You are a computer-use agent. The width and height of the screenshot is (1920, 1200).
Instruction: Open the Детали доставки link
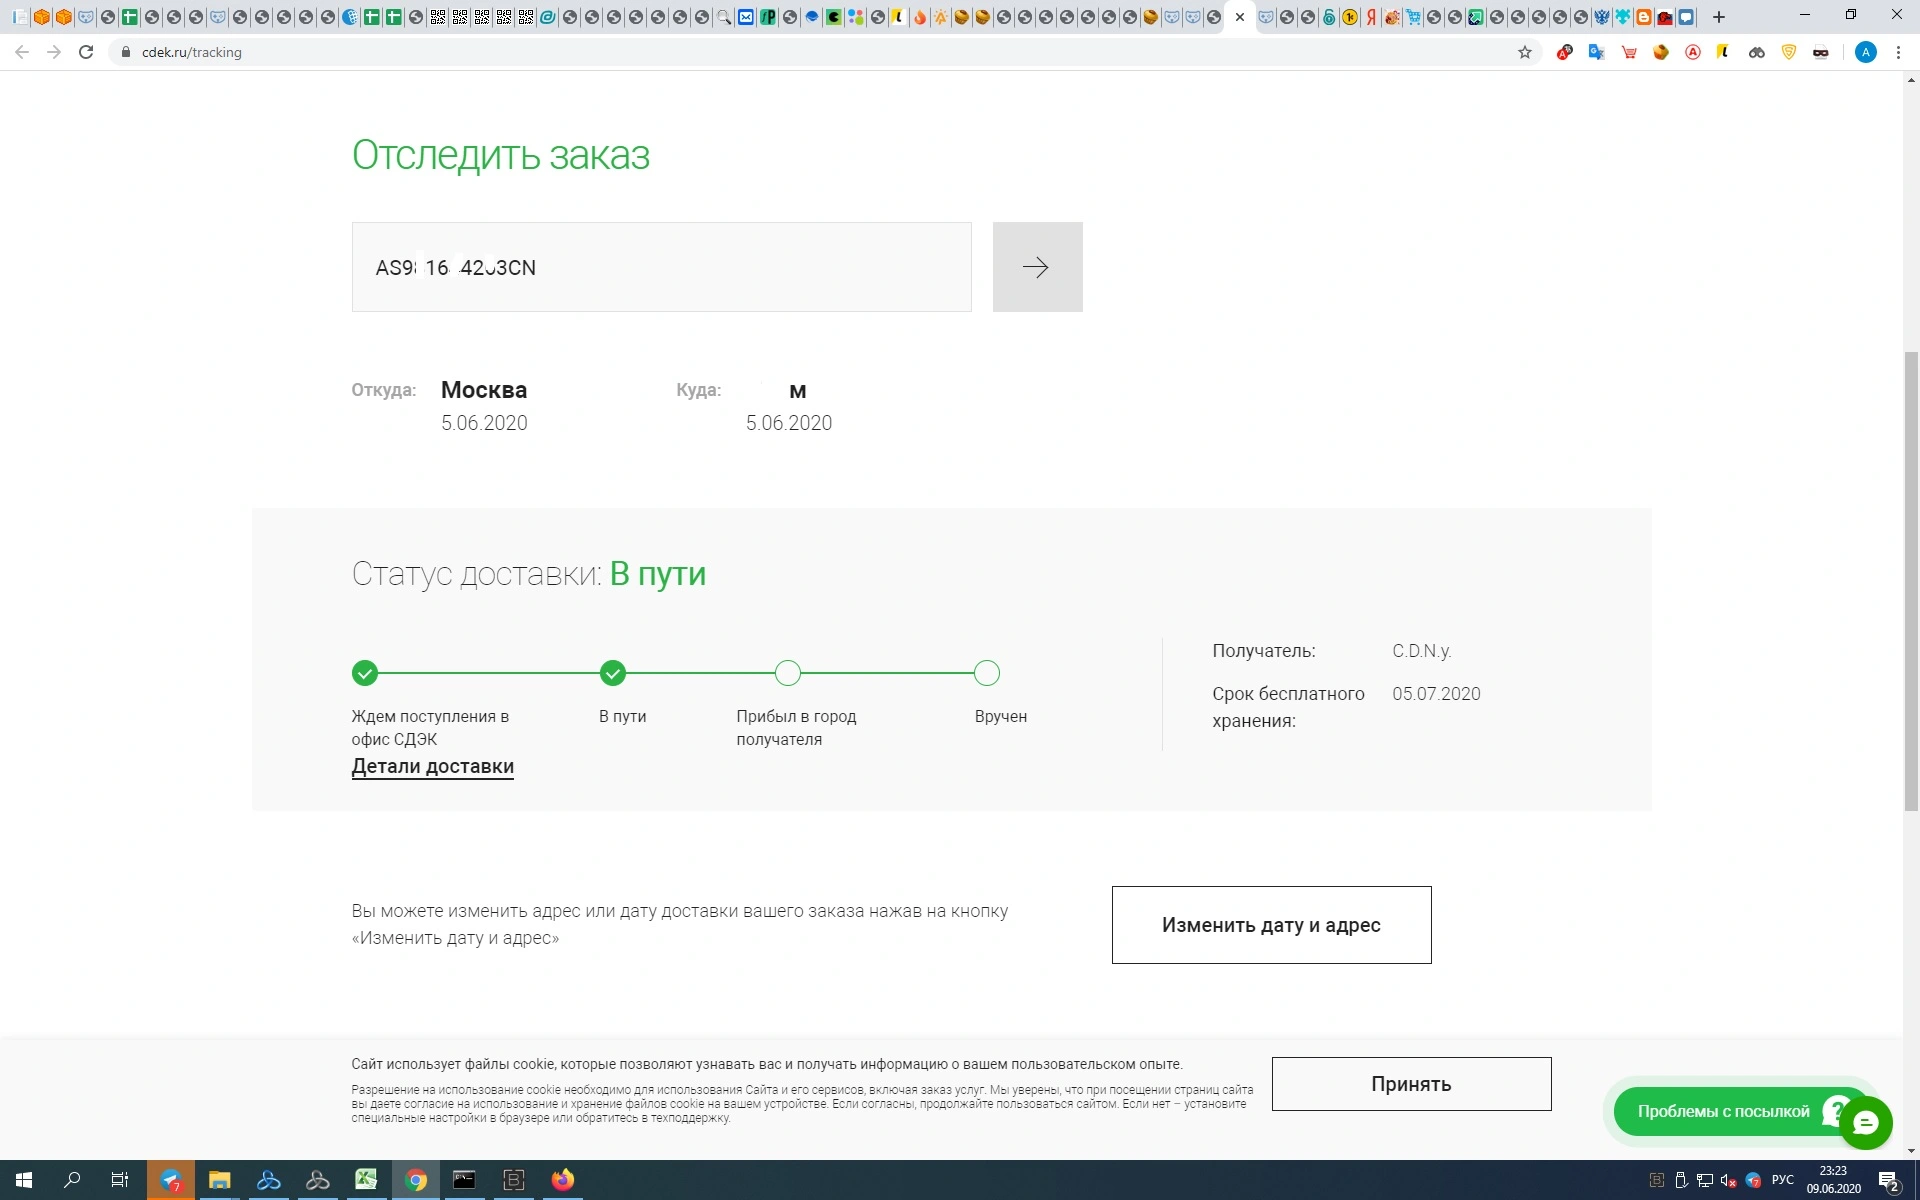[x=432, y=767]
